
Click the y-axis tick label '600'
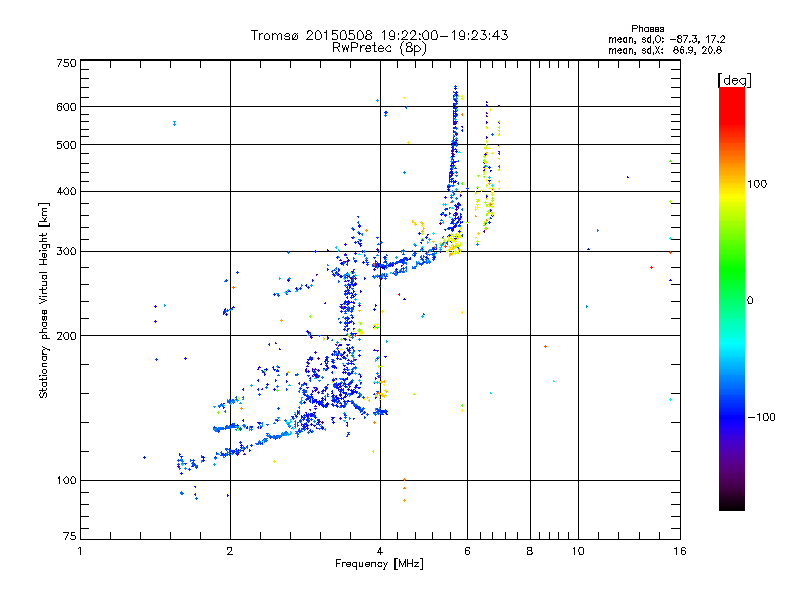67,107
